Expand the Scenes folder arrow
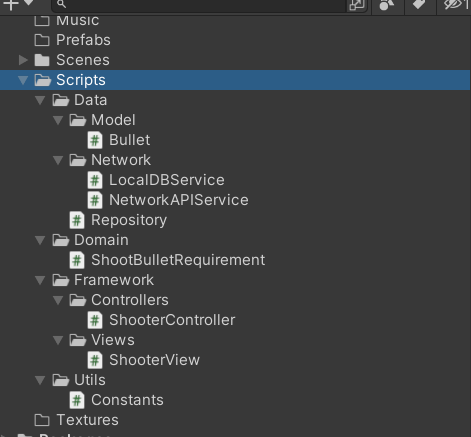 tap(23, 60)
